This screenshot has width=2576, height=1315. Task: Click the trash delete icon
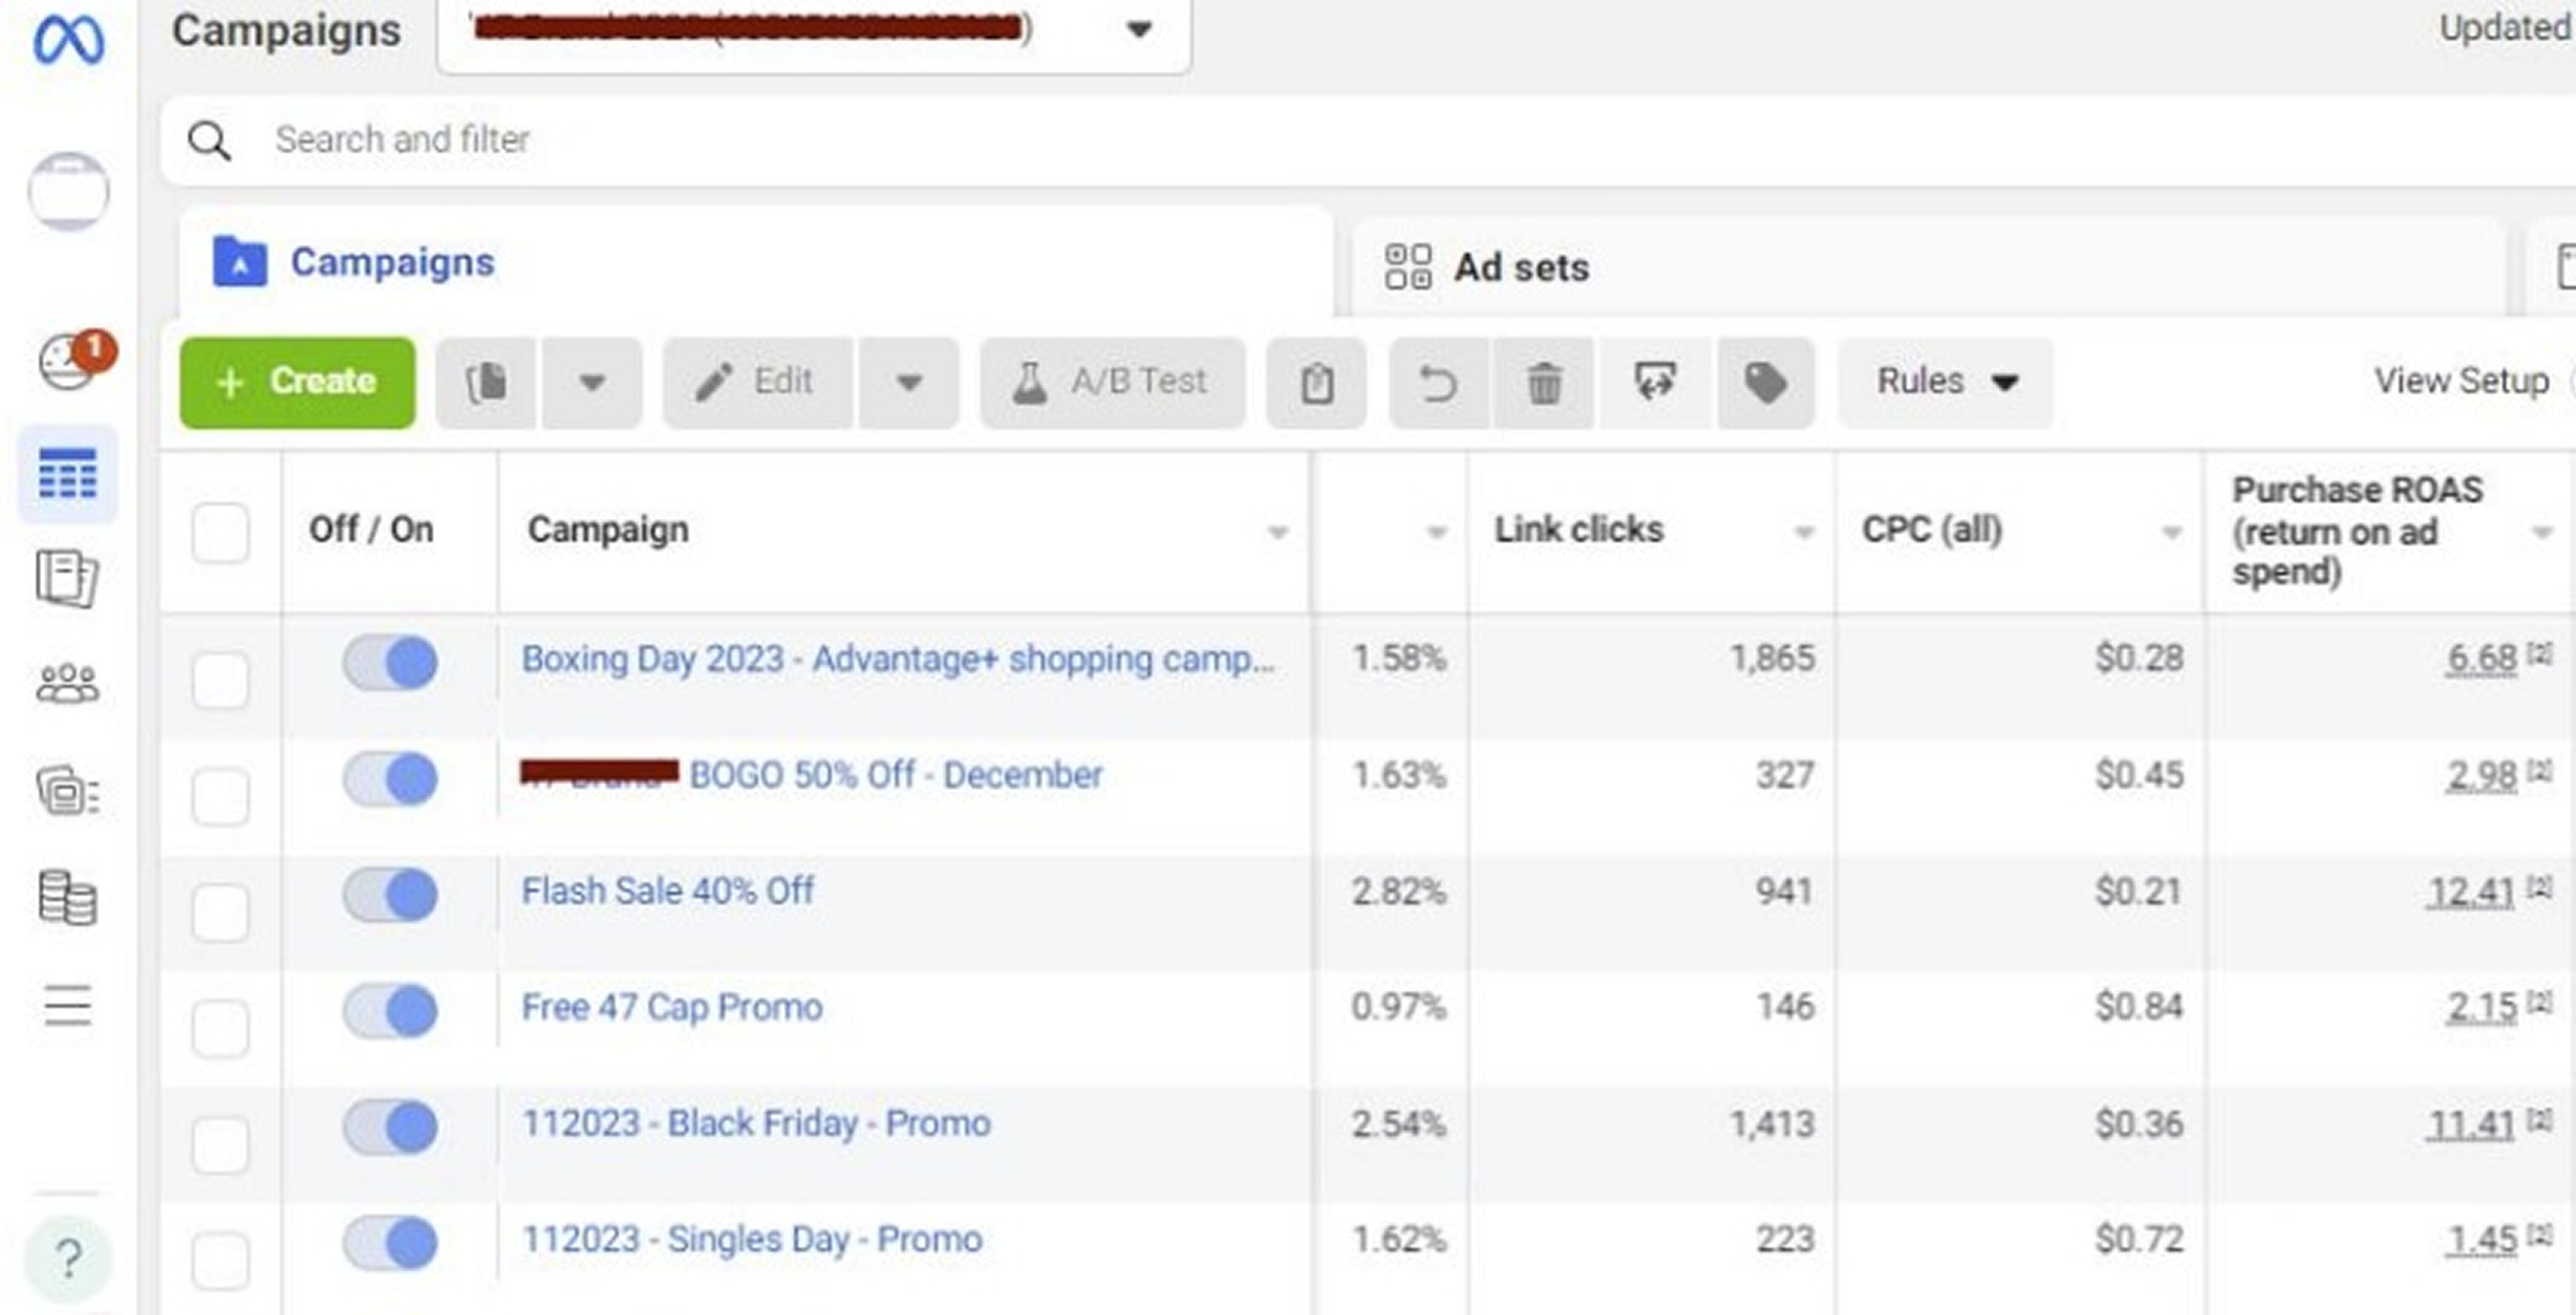[x=1544, y=383]
